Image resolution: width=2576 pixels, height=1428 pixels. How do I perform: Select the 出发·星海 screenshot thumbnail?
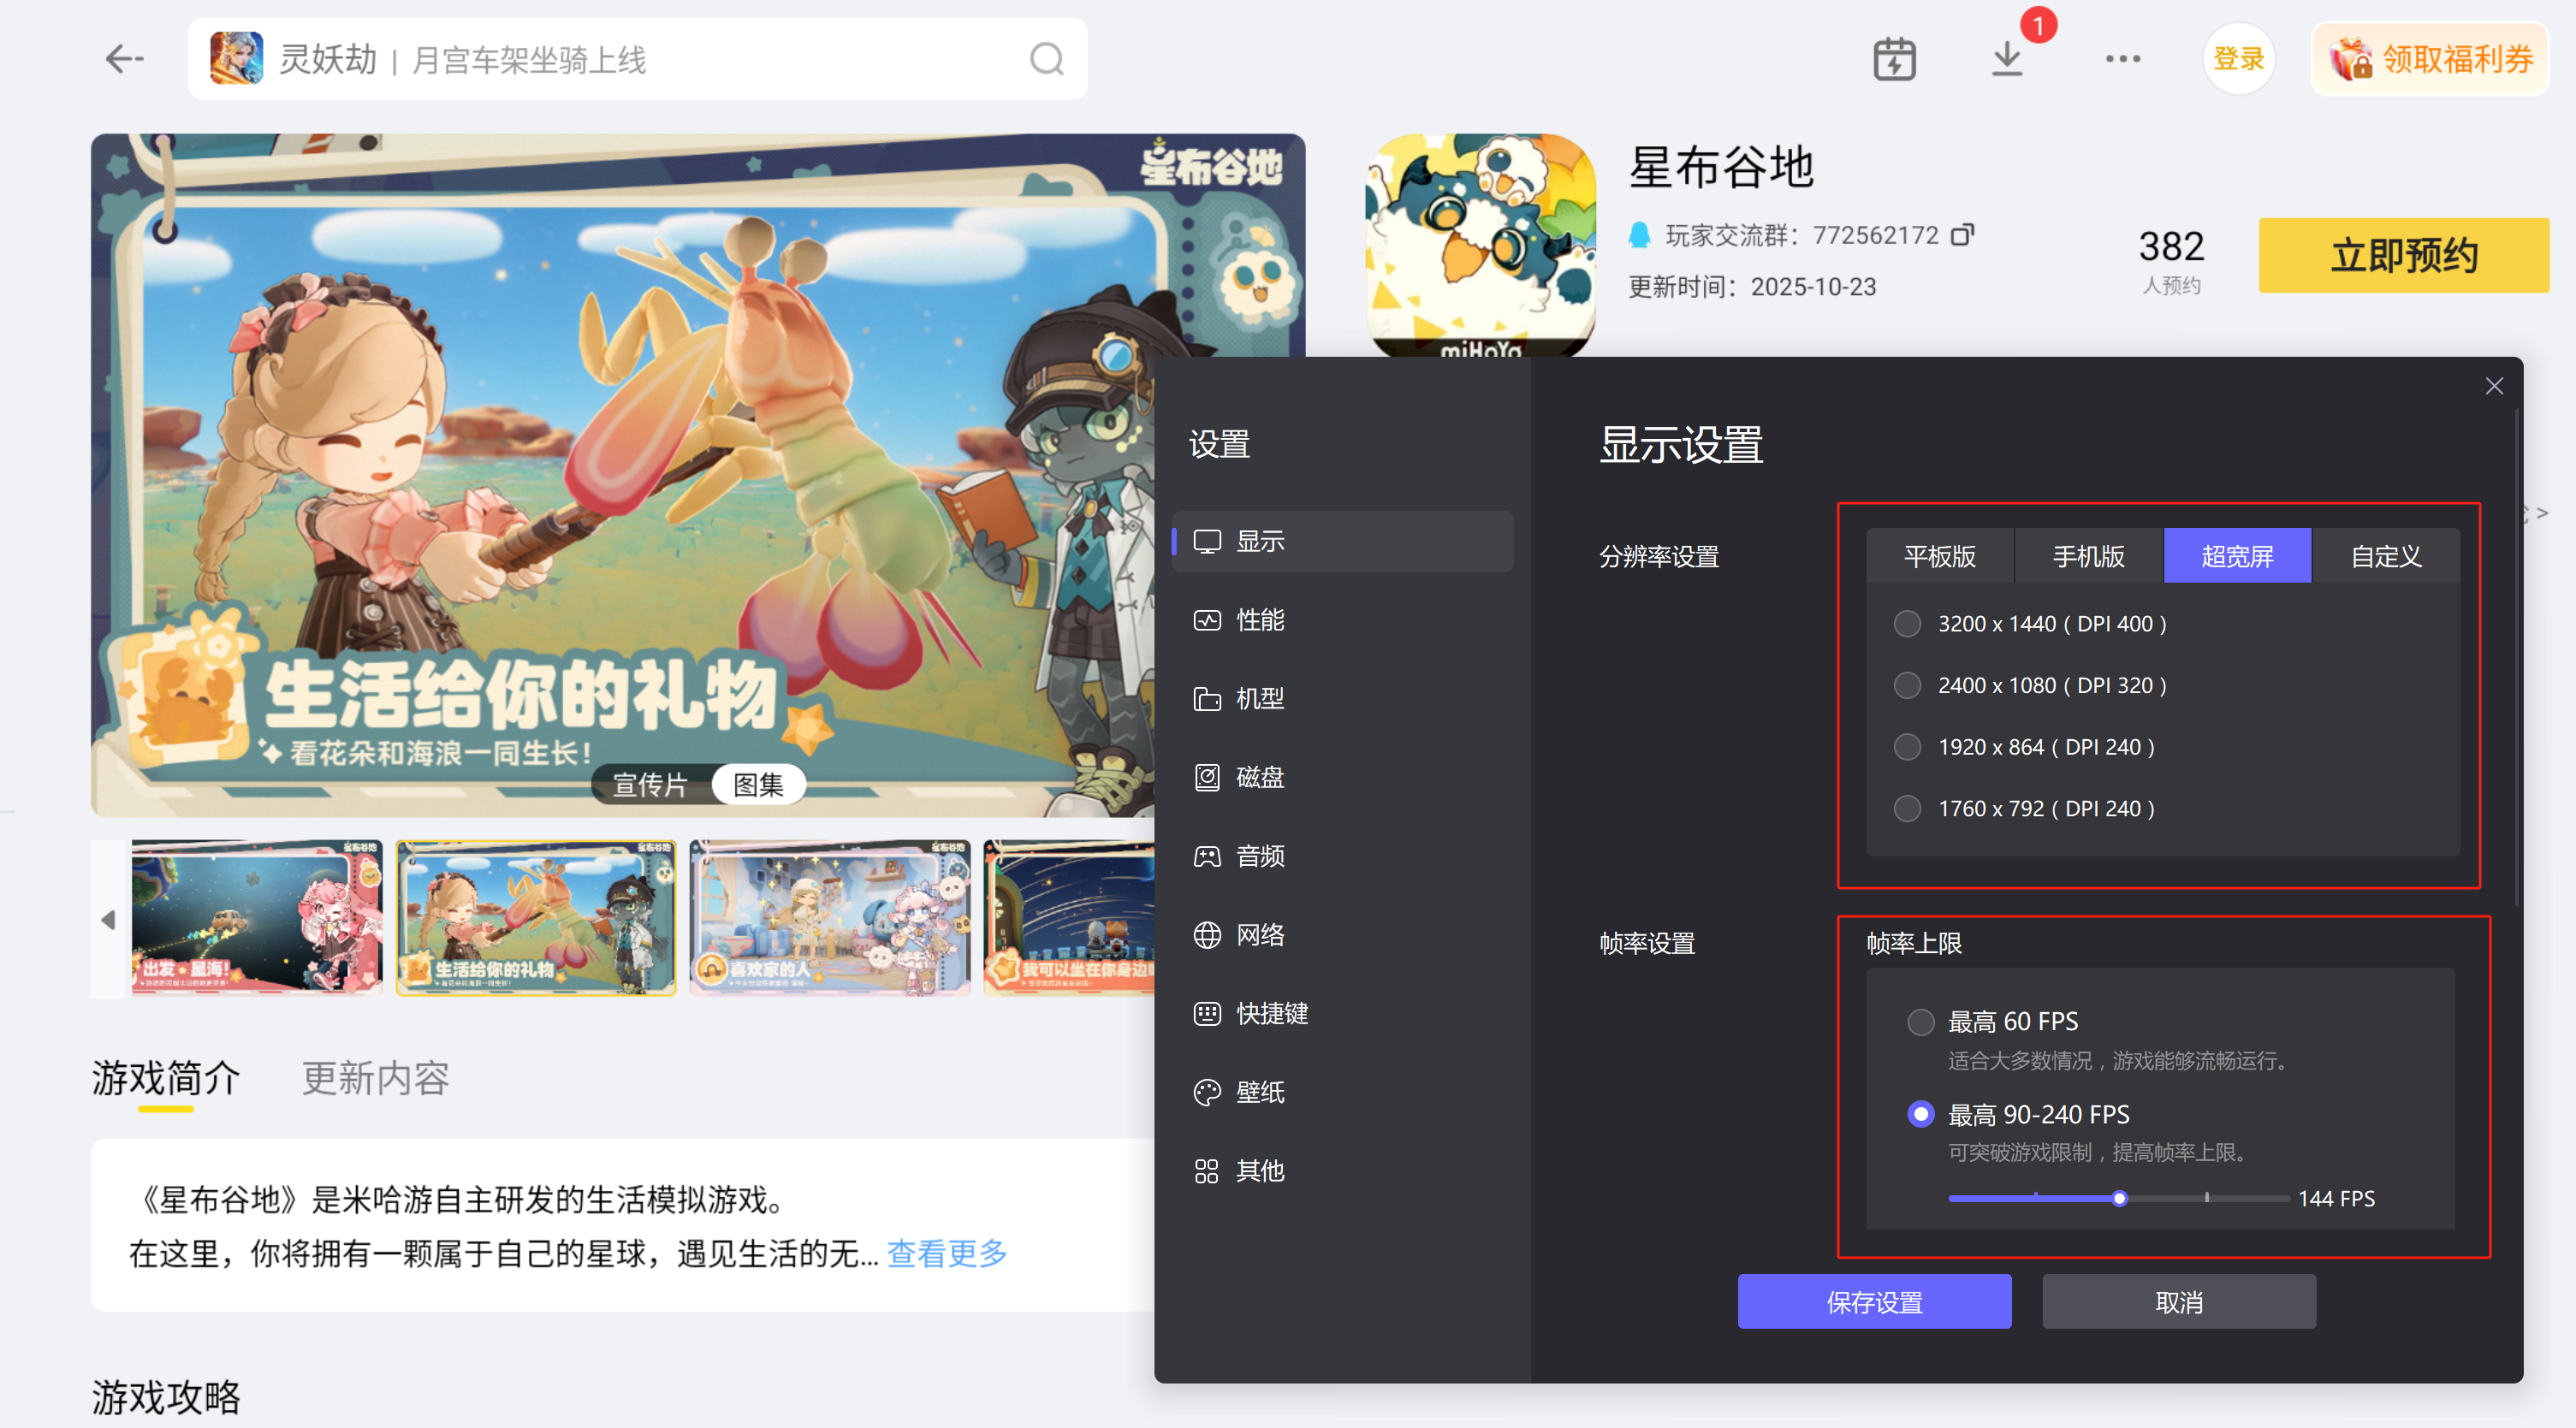pyautogui.click(x=256, y=918)
